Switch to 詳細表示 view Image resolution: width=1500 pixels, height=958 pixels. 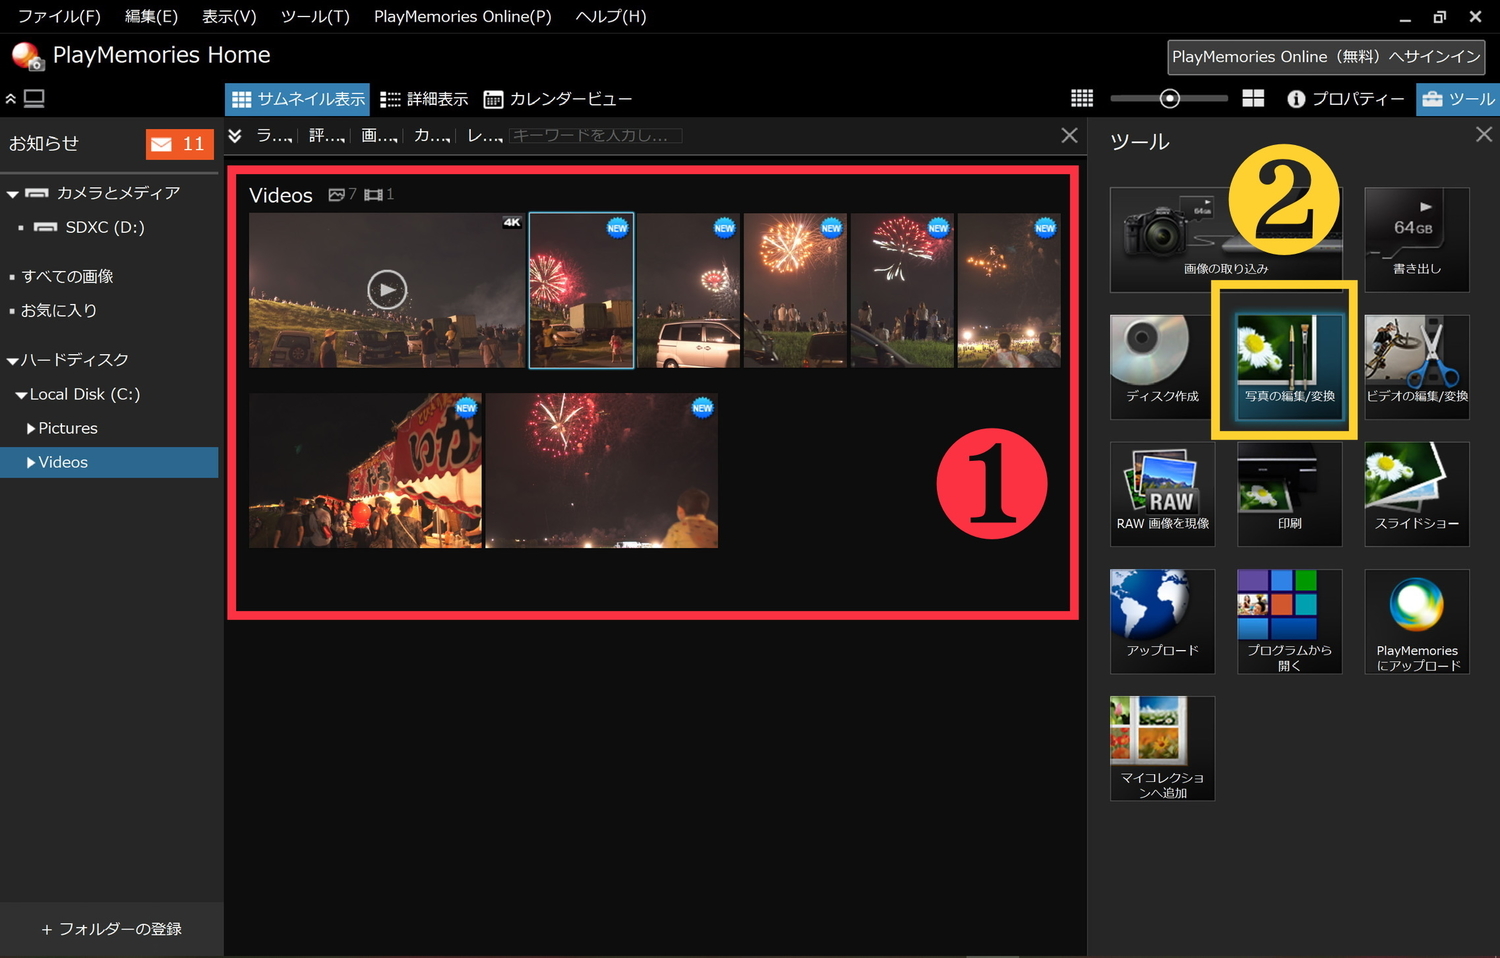425,99
